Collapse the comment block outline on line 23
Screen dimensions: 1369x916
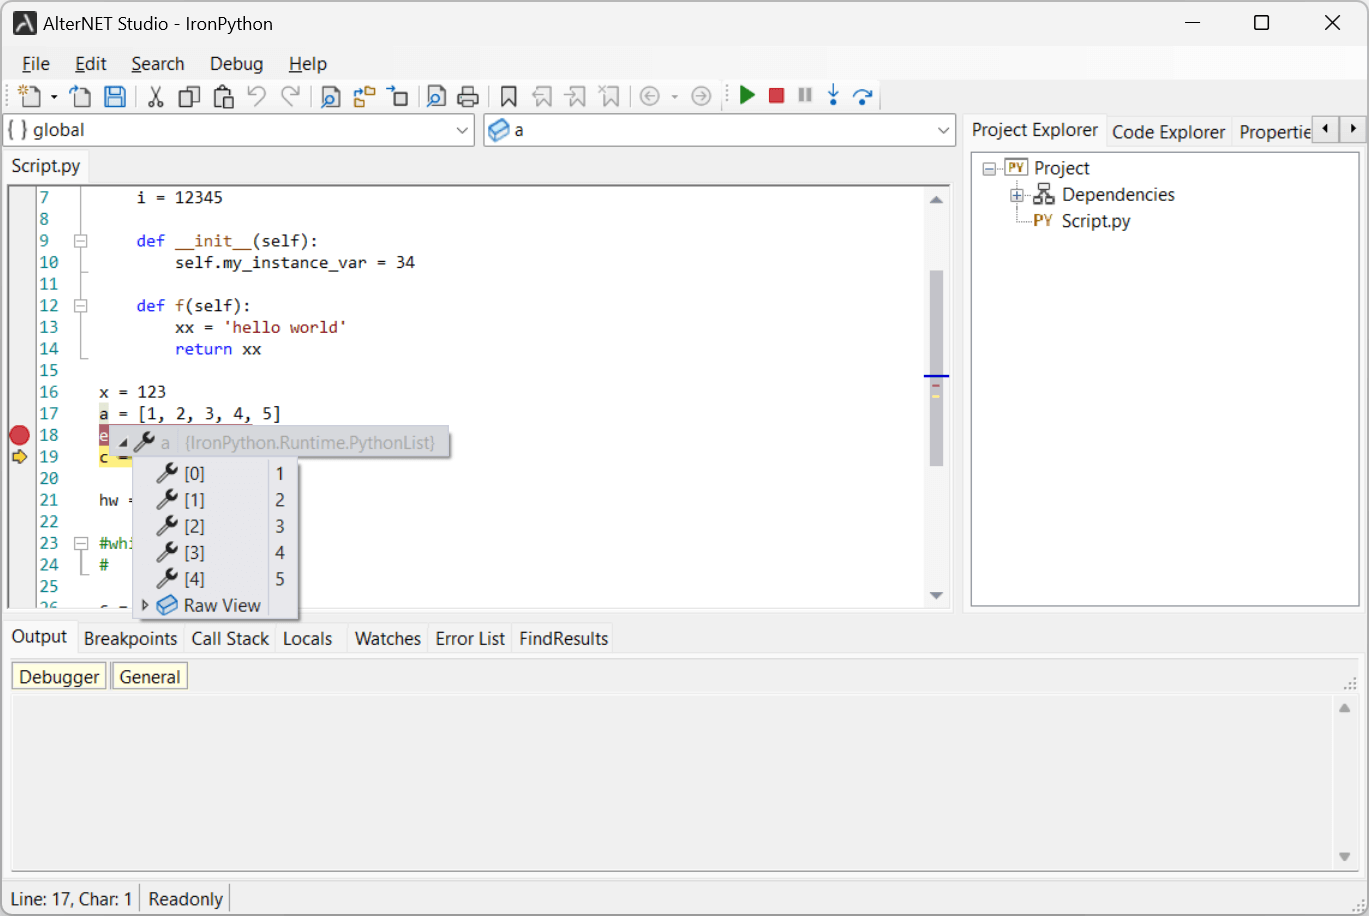point(81,543)
